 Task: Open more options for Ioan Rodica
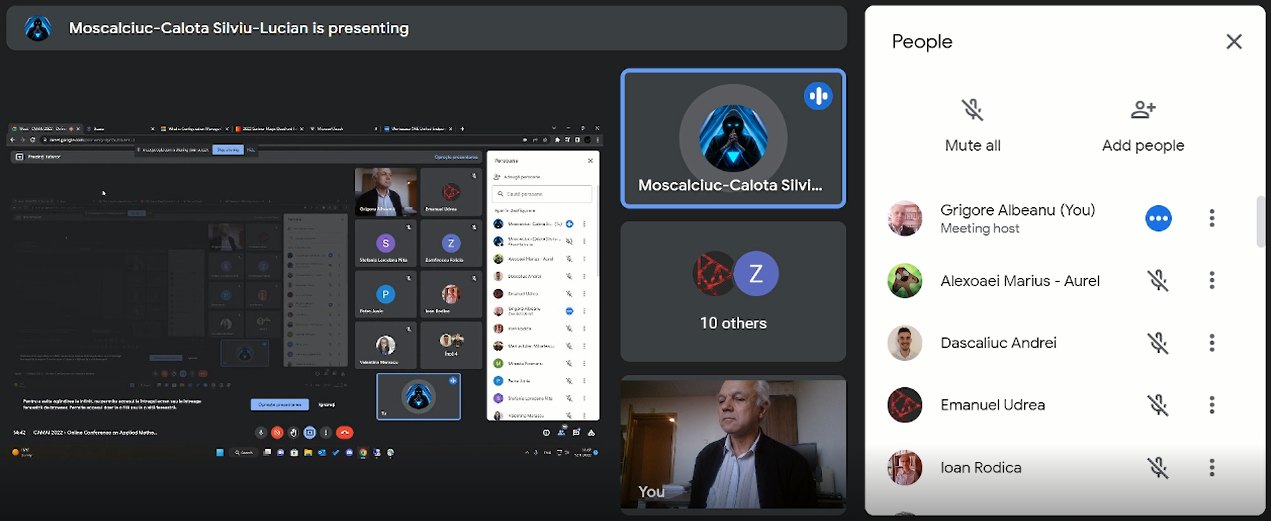click(x=1212, y=467)
